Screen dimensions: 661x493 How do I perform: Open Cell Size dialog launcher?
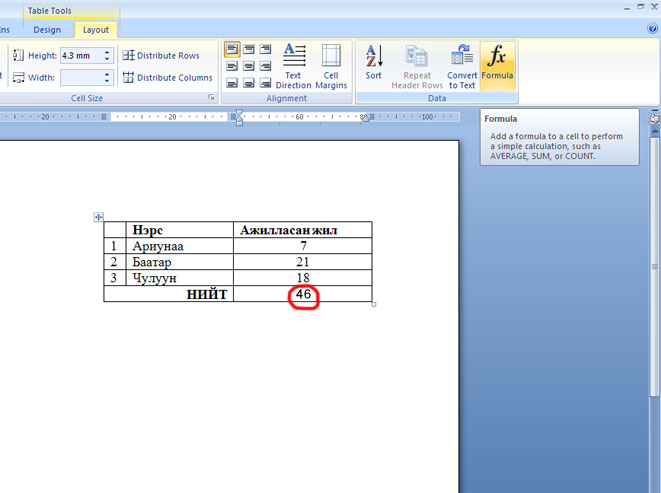[x=211, y=98]
